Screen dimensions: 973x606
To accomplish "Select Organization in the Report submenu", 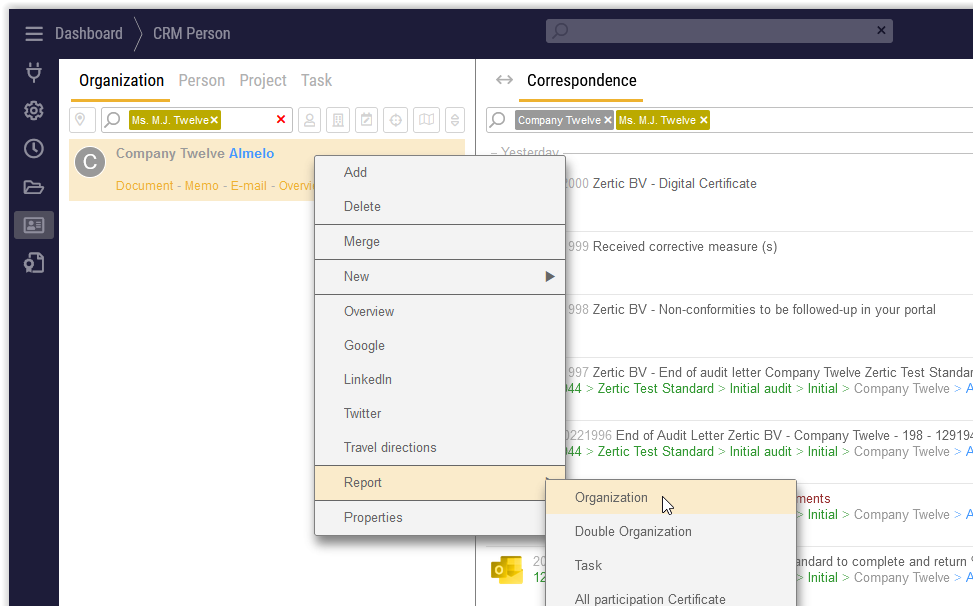I will click(611, 498).
